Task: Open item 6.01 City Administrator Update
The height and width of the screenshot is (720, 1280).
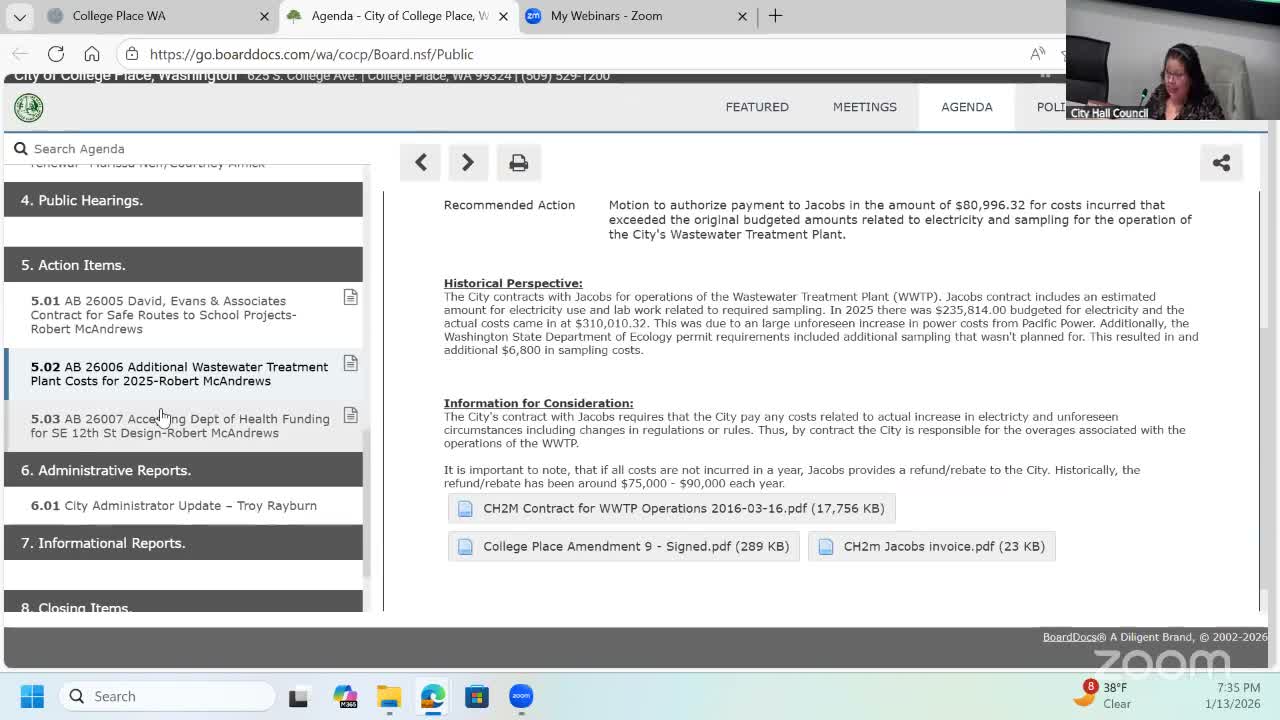Action: [x=184, y=506]
